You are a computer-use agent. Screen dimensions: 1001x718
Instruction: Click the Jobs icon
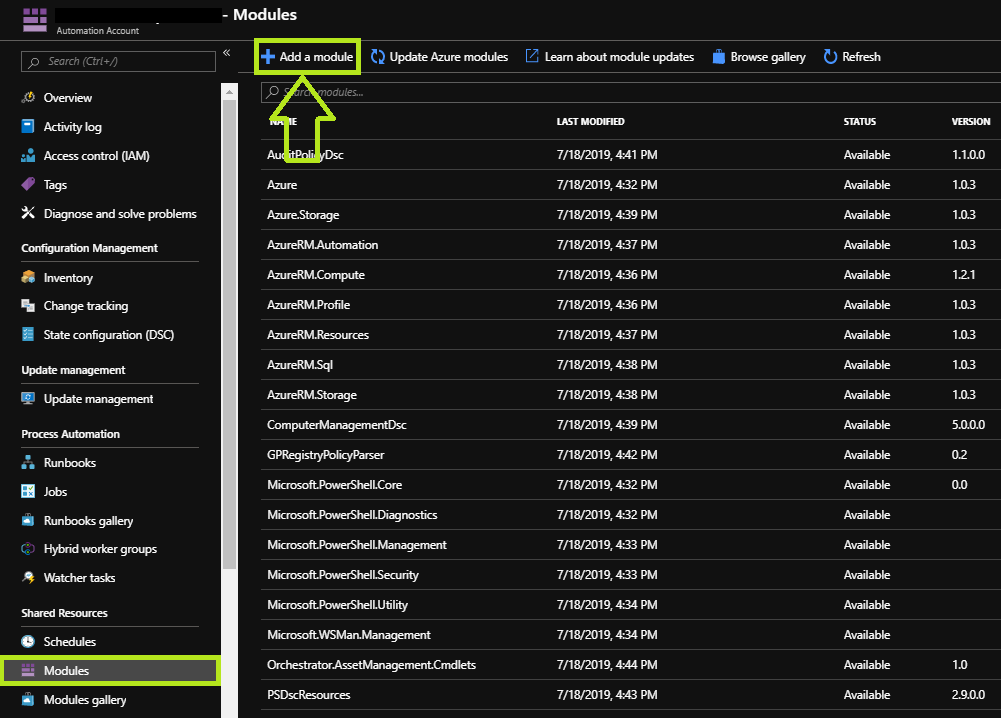point(28,491)
